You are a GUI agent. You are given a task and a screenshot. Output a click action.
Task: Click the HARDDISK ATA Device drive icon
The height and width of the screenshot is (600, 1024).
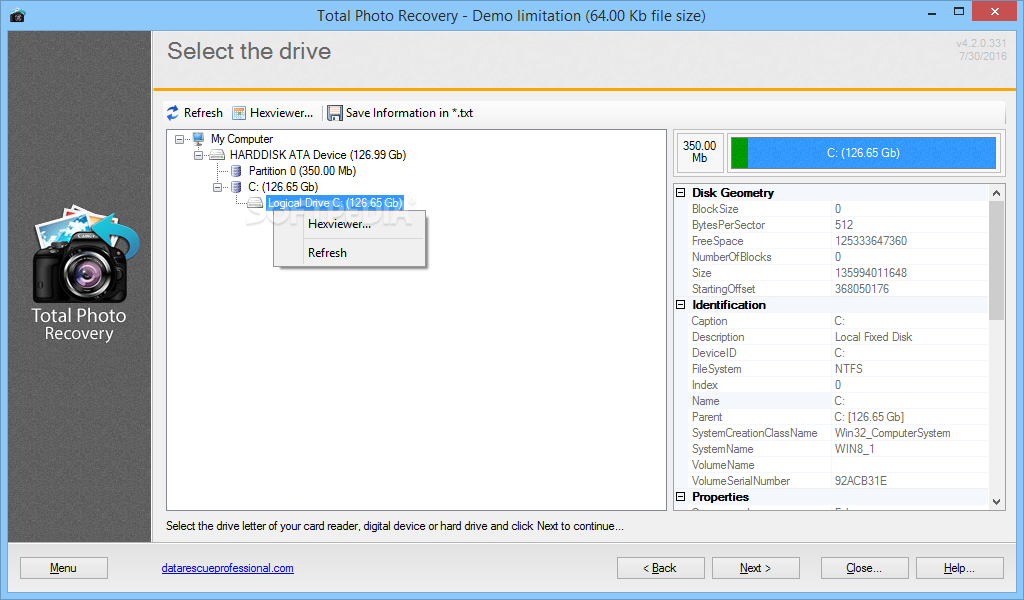click(x=217, y=155)
